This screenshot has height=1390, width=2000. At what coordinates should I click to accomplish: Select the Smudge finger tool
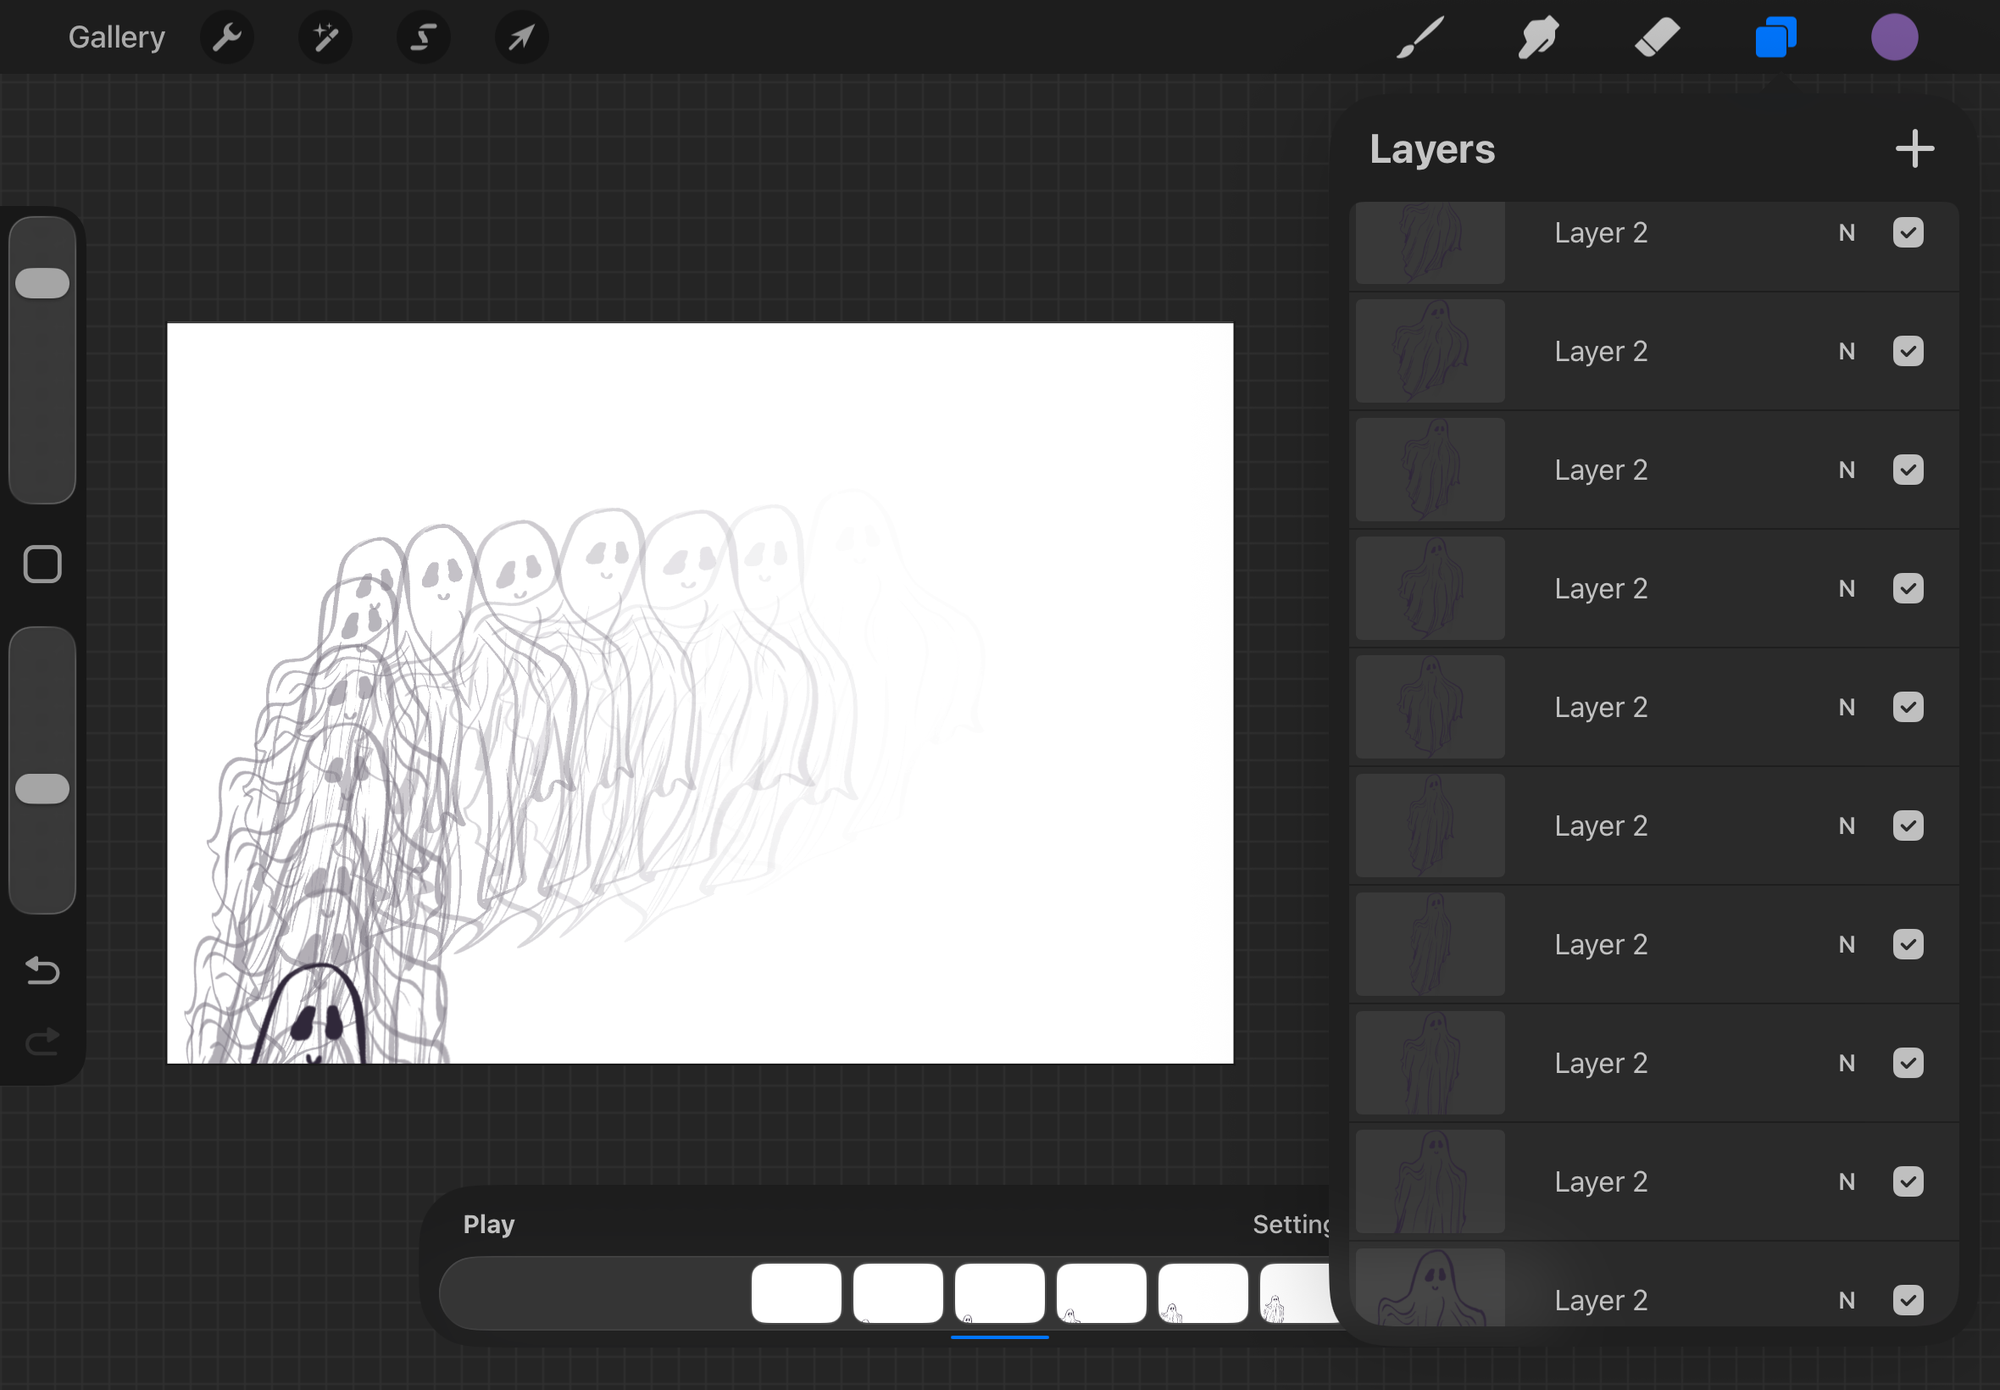(x=1538, y=38)
